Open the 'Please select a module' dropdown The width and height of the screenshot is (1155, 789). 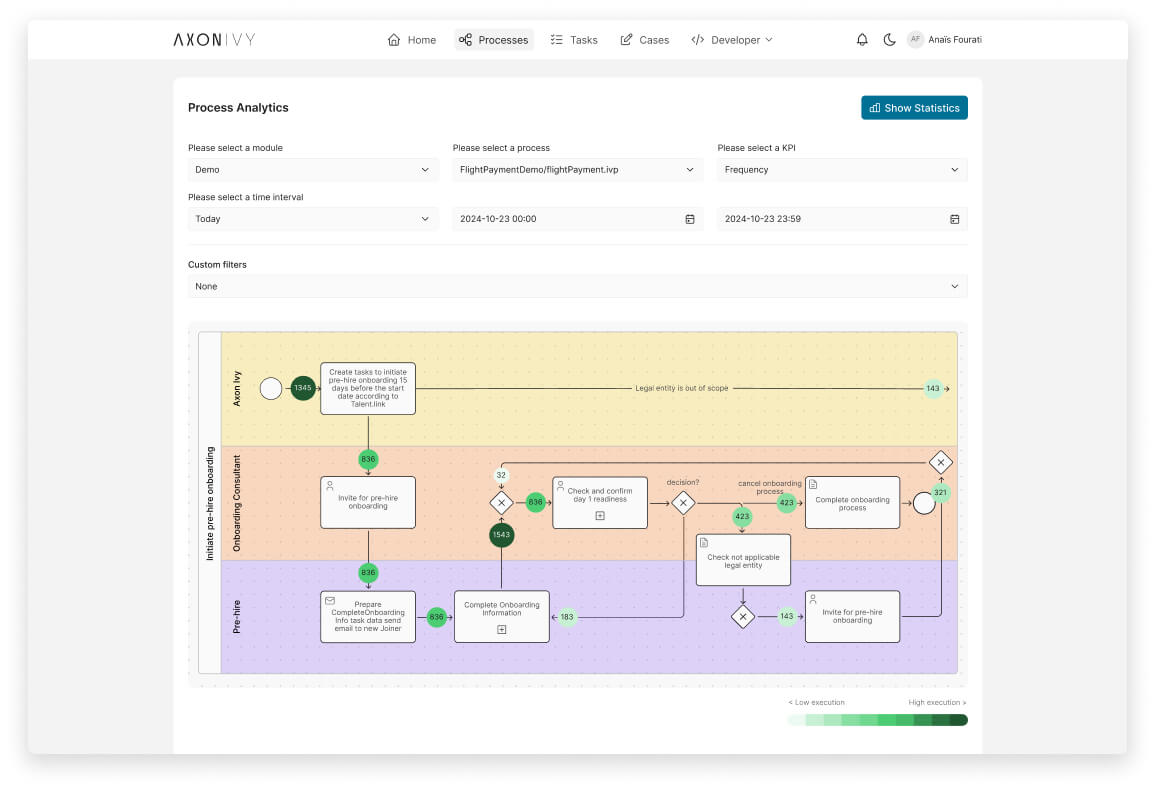tap(313, 169)
